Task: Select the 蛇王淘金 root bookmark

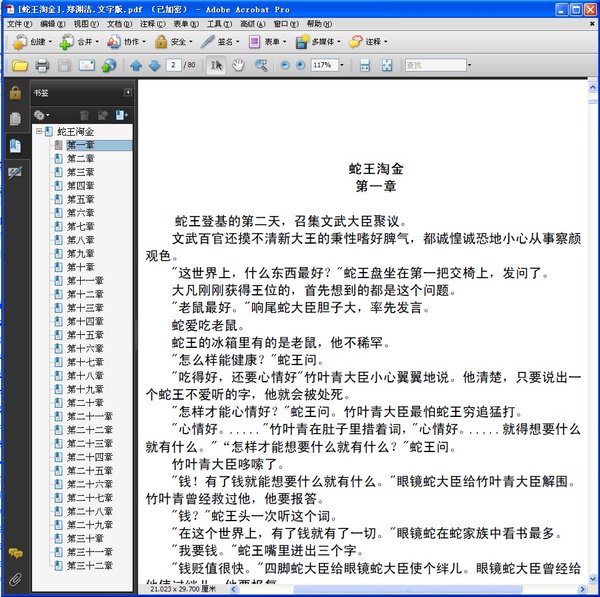Action: [x=75, y=132]
